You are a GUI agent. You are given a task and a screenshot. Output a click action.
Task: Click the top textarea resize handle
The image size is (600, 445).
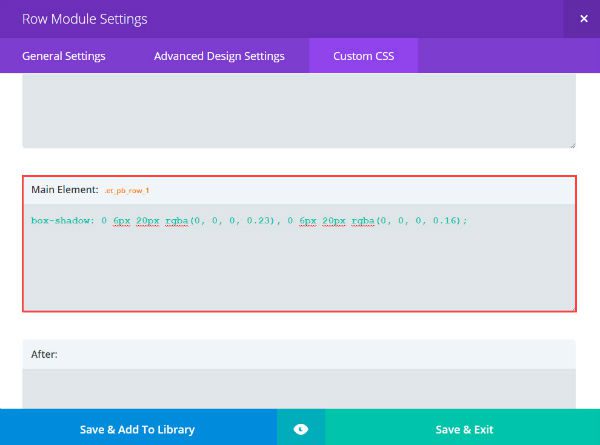tap(571, 144)
